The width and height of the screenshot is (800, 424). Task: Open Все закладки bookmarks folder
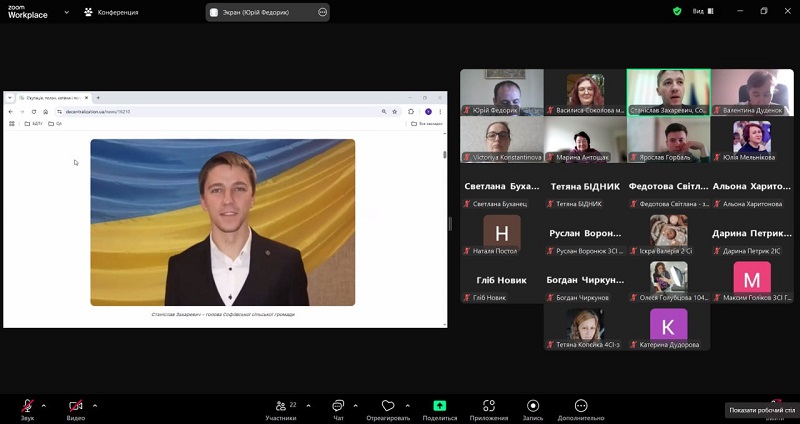[x=427, y=123]
